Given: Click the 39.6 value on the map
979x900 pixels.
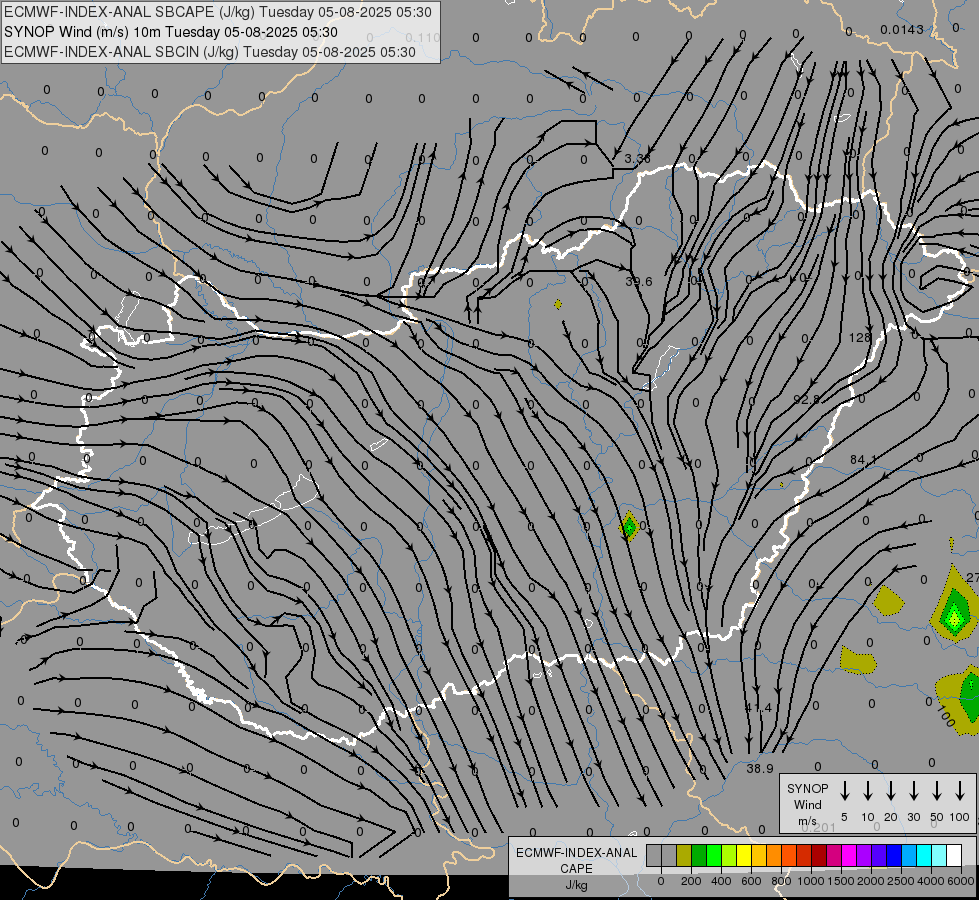Looking at the screenshot, I should [x=639, y=282].
